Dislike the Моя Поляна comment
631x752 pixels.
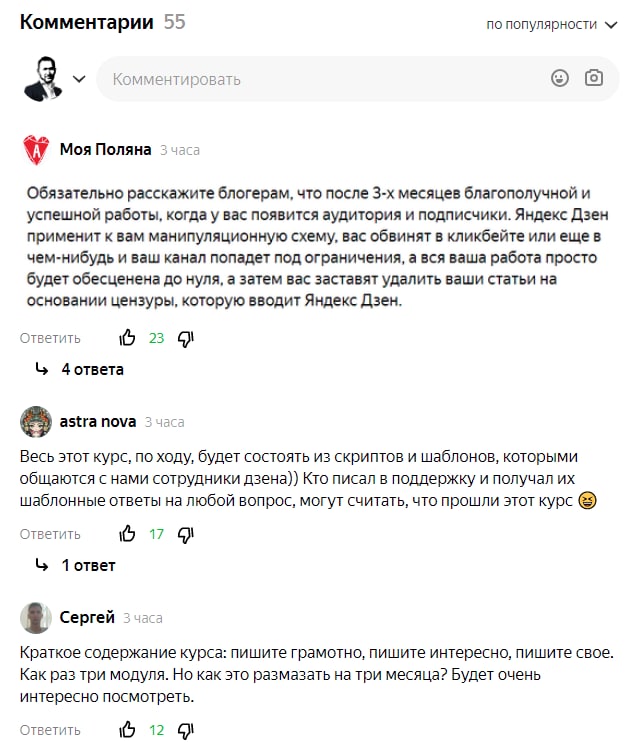pos(185,338)
